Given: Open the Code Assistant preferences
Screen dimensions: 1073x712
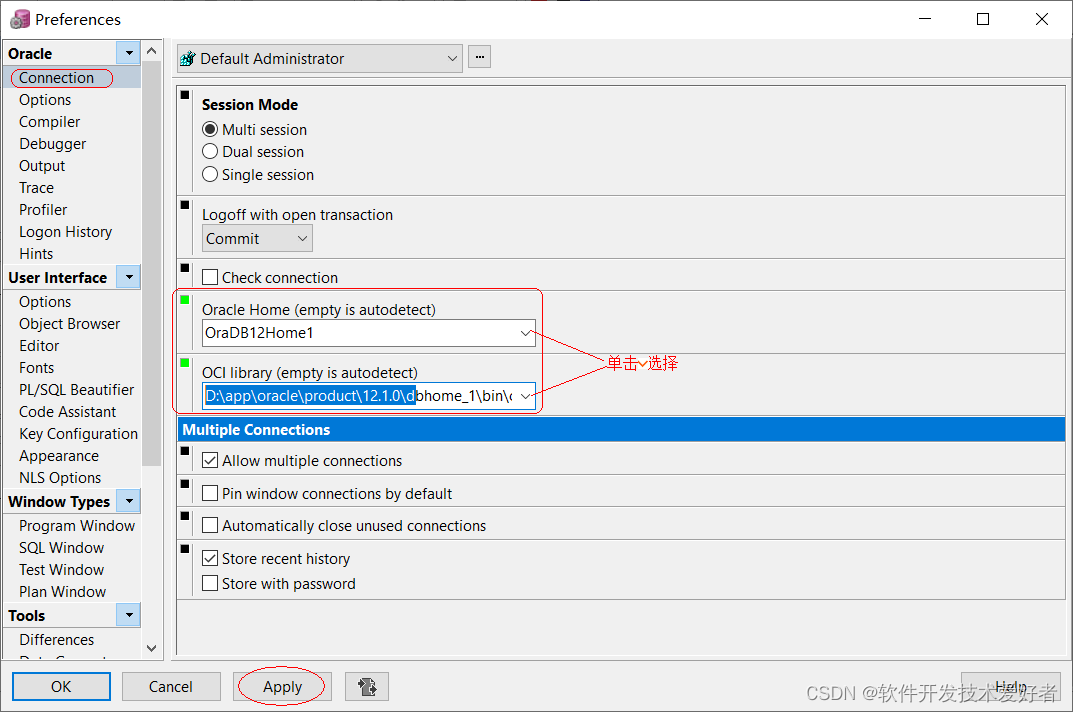Looking at the screenshot, I should (68, 411).
